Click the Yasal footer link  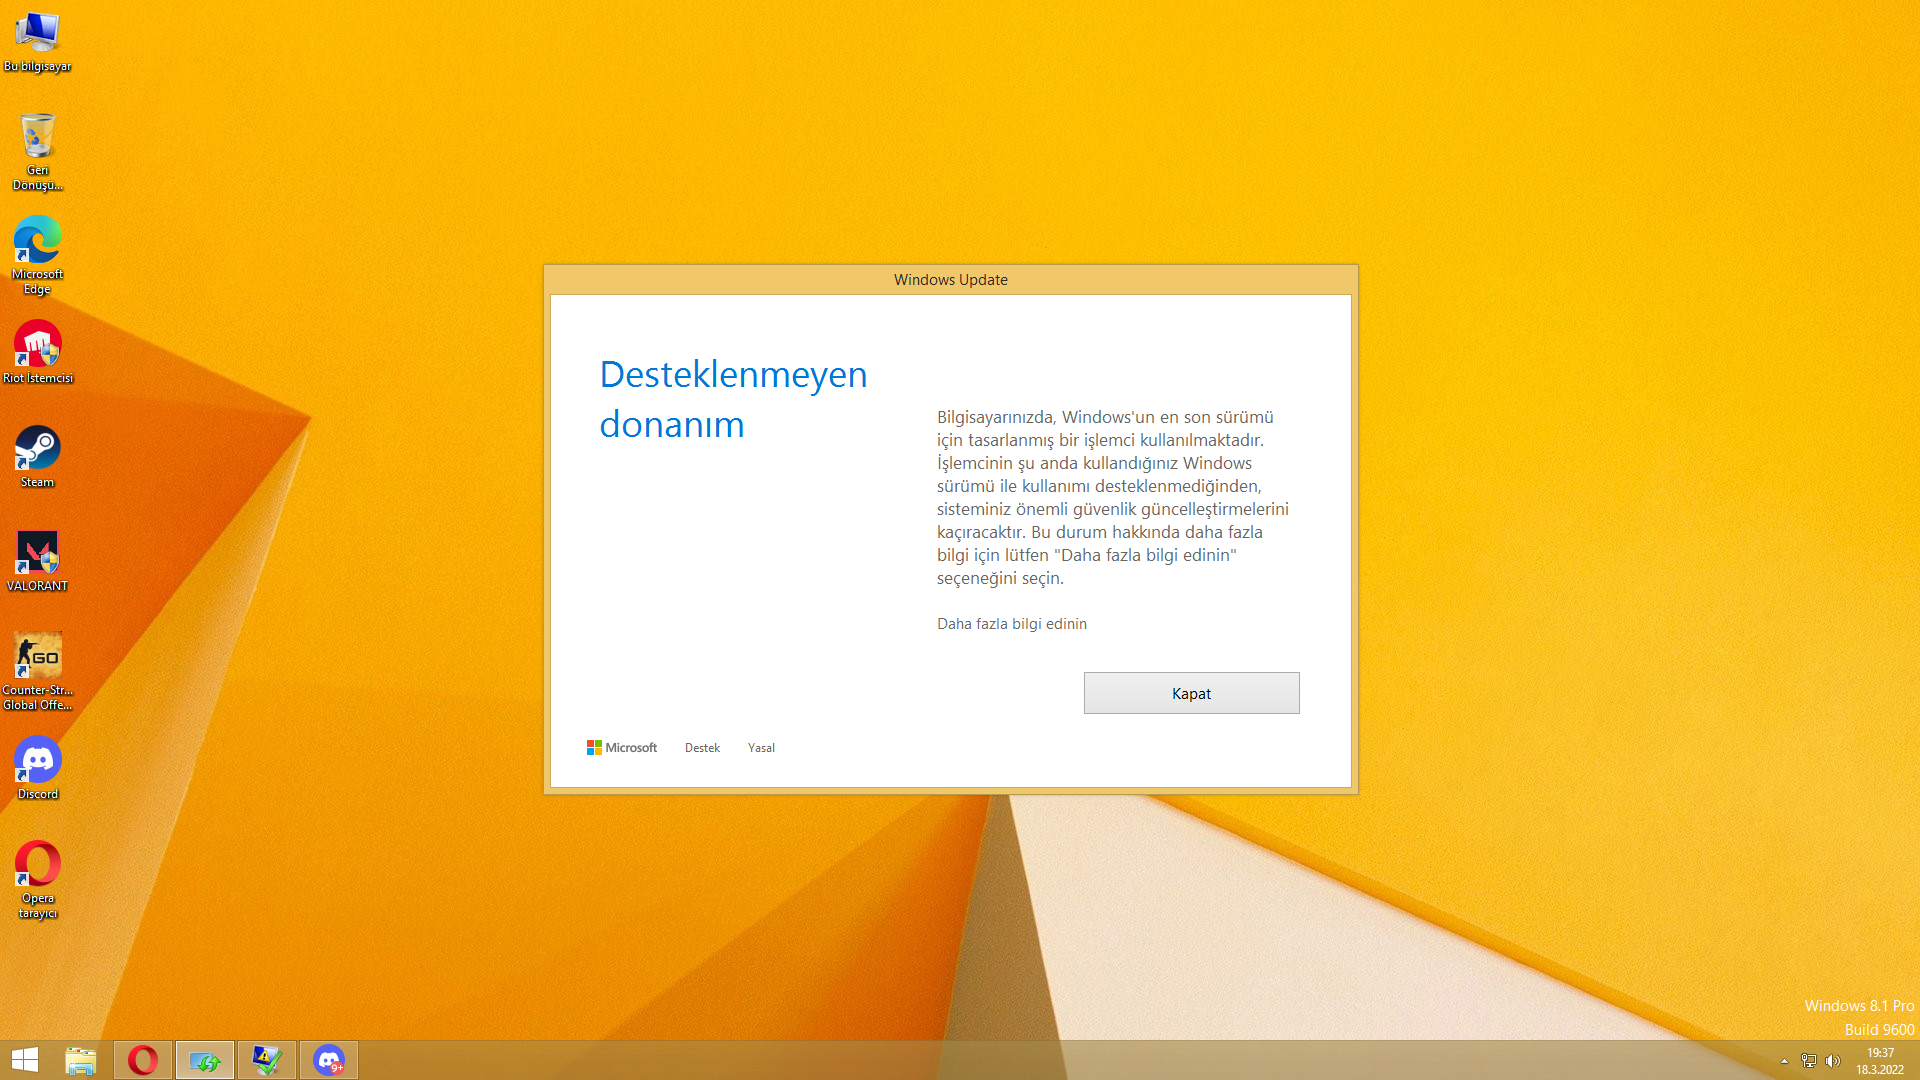tap(761, 748)
